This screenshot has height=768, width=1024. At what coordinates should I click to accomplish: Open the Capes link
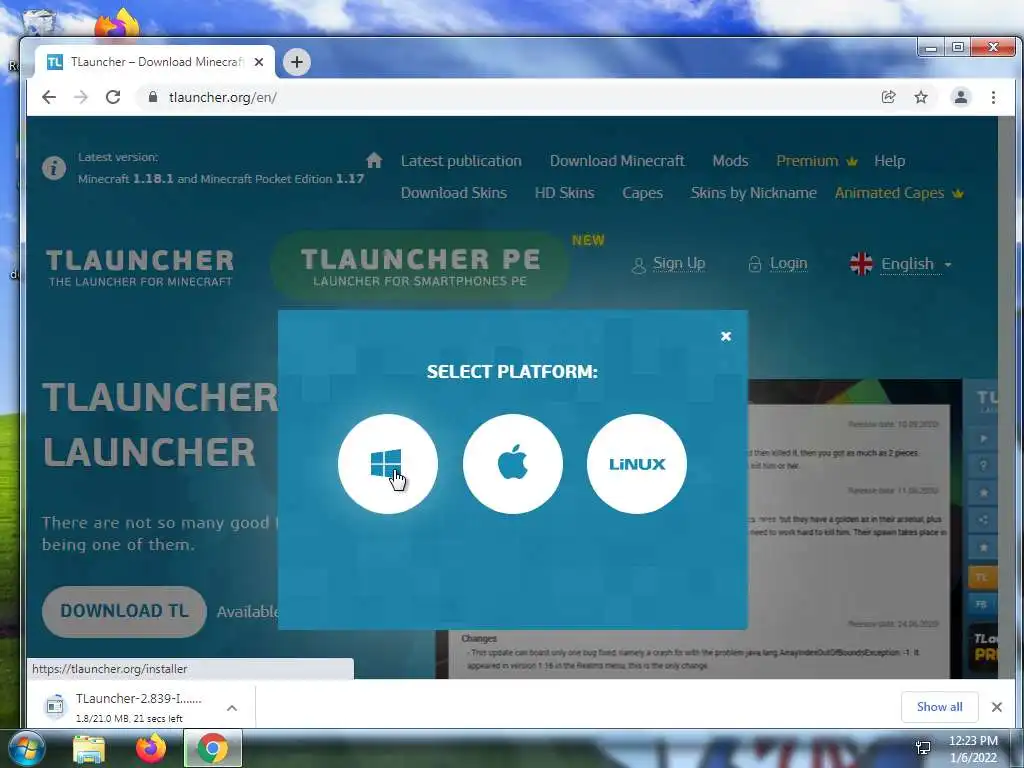click(643, 193)
